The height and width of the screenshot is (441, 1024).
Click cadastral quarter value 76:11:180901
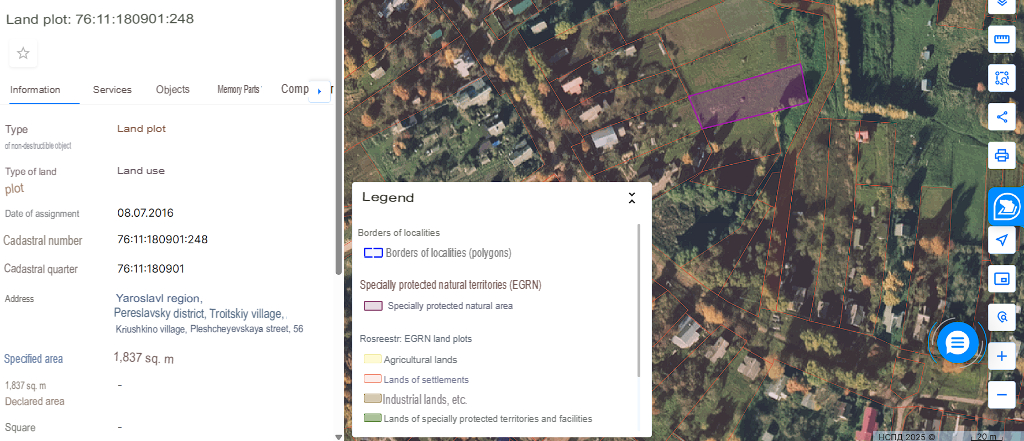coord(151,269)
